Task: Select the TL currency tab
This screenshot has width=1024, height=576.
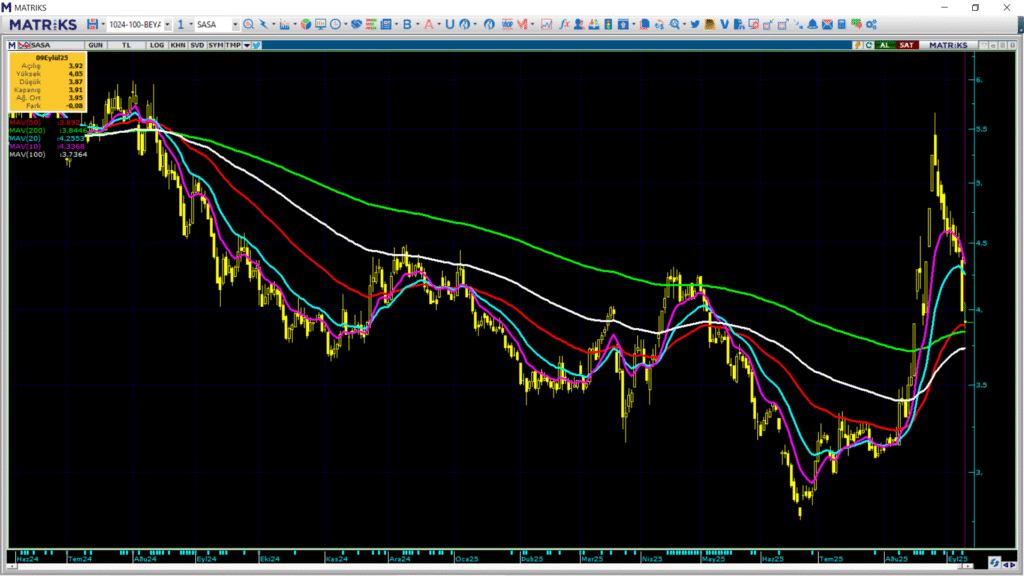Action: click(x=126, y=45)
